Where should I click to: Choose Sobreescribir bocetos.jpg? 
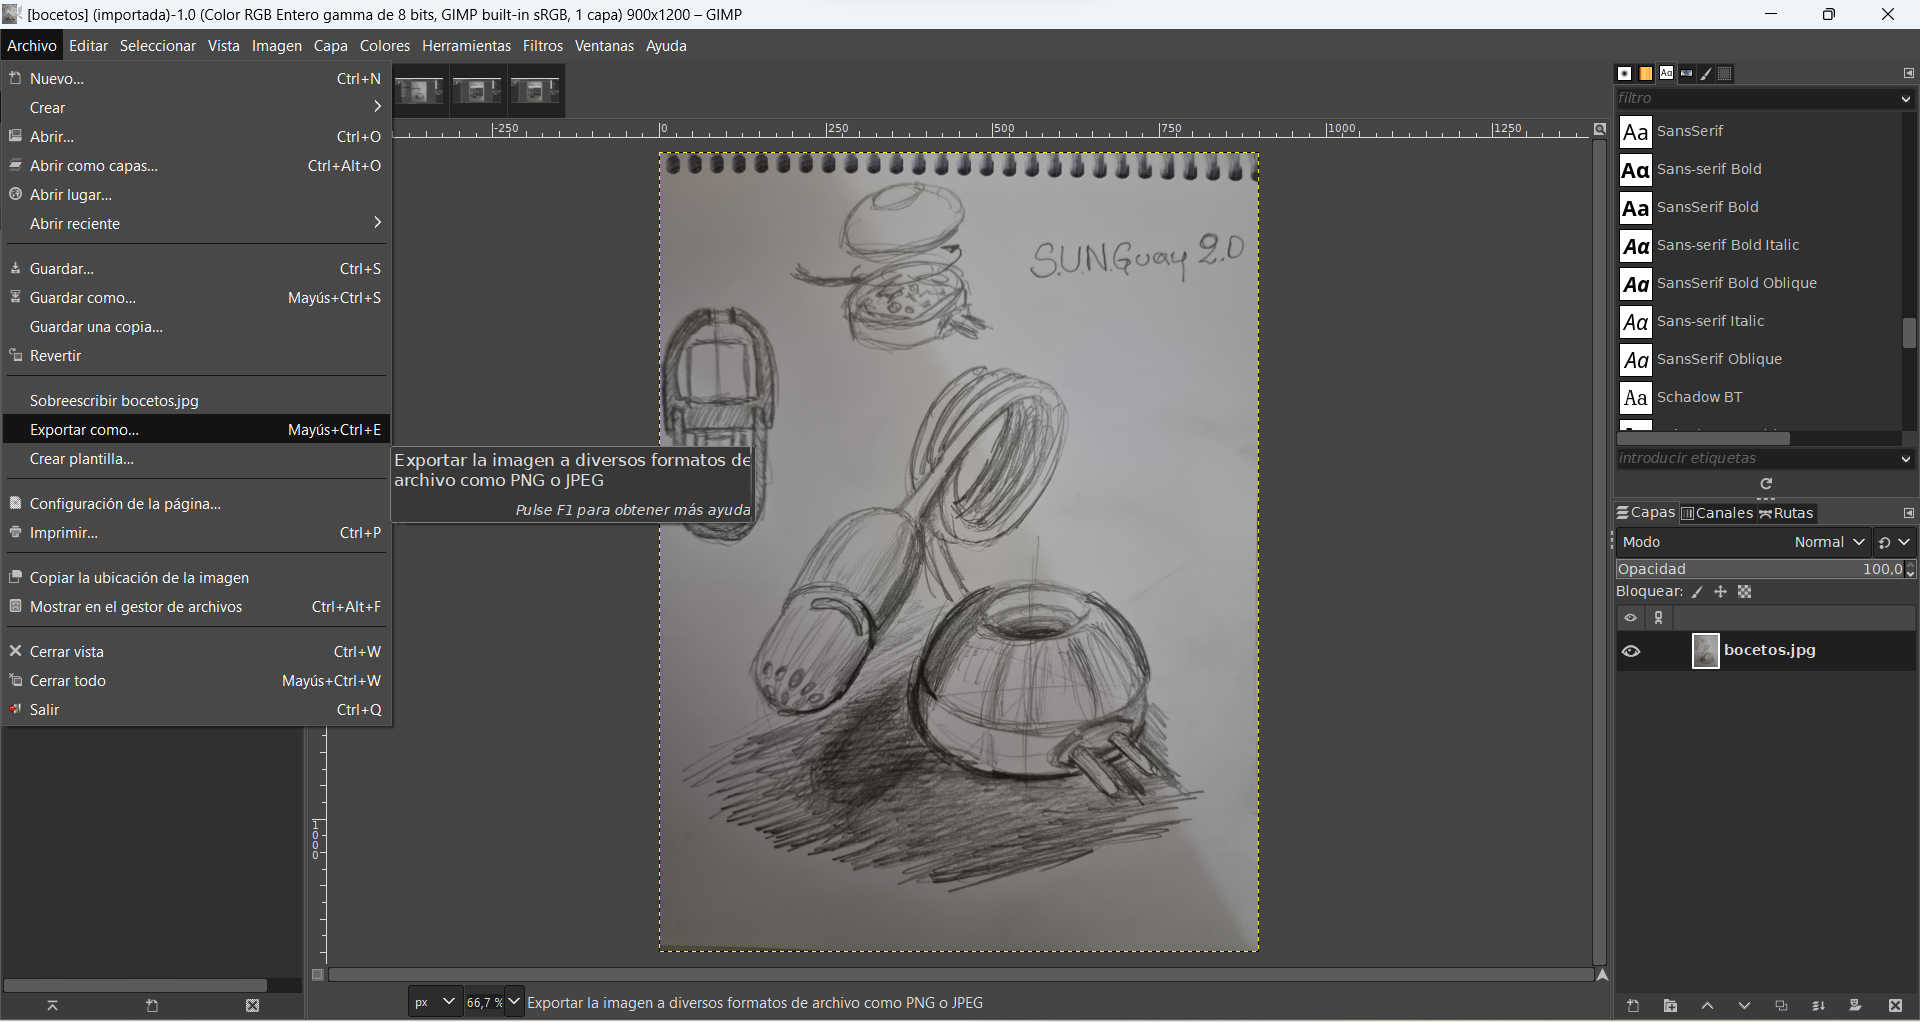pyautogui.click(x=196, y=401)
